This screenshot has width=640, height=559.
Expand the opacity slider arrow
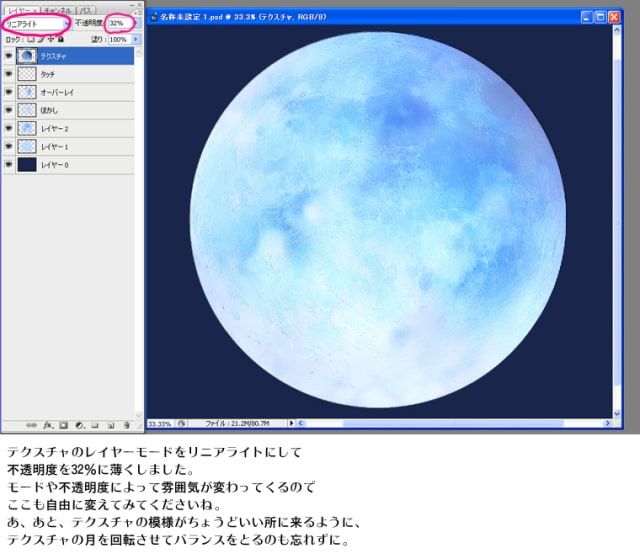[138, 23]
